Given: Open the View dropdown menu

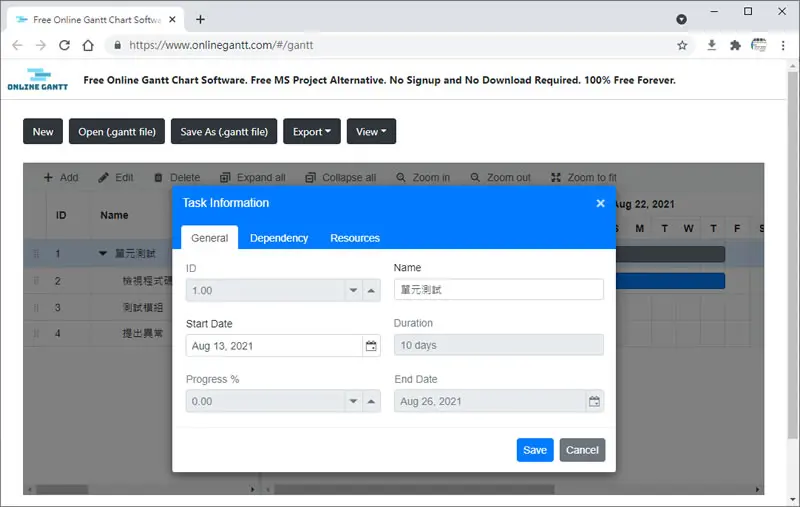Looking at the screenshot, I should tap(371, 132).
